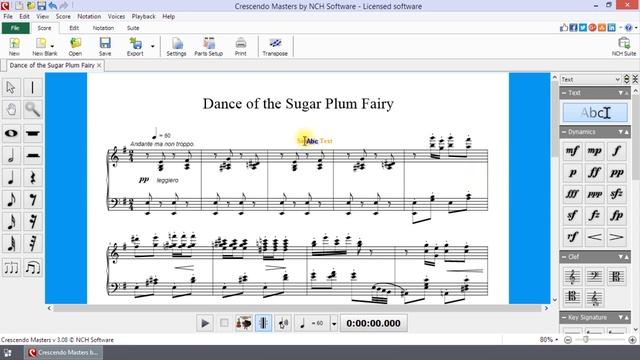Insert mezzo-piano mp dynamic
Screen dimensions: 640x360
(594, 151)
